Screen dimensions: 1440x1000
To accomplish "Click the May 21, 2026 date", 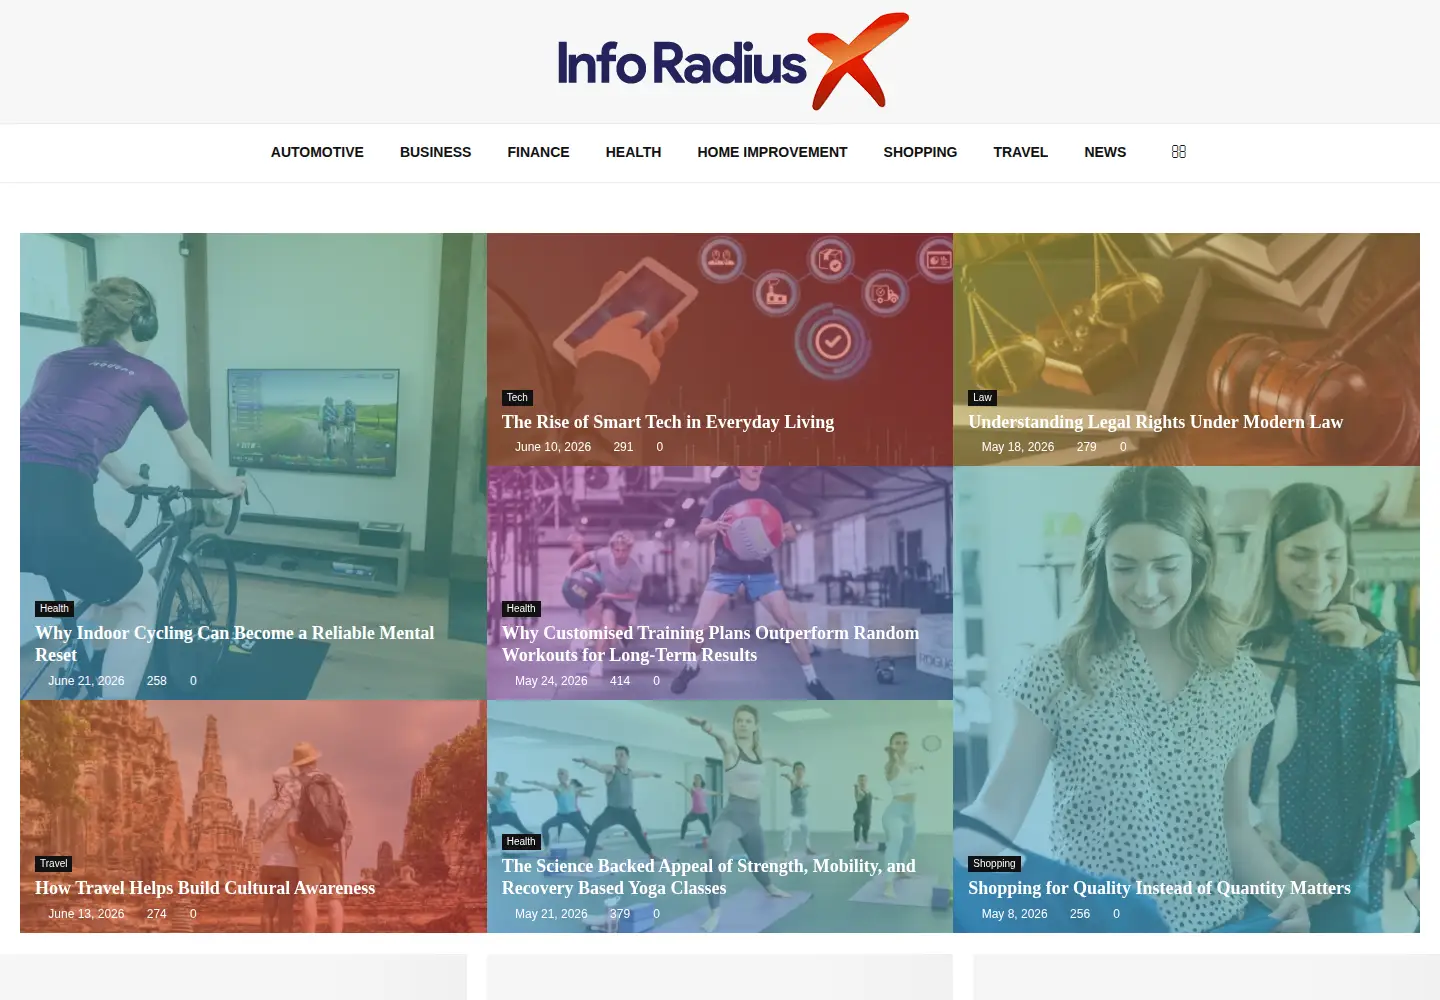I will [x=551, y=914].
